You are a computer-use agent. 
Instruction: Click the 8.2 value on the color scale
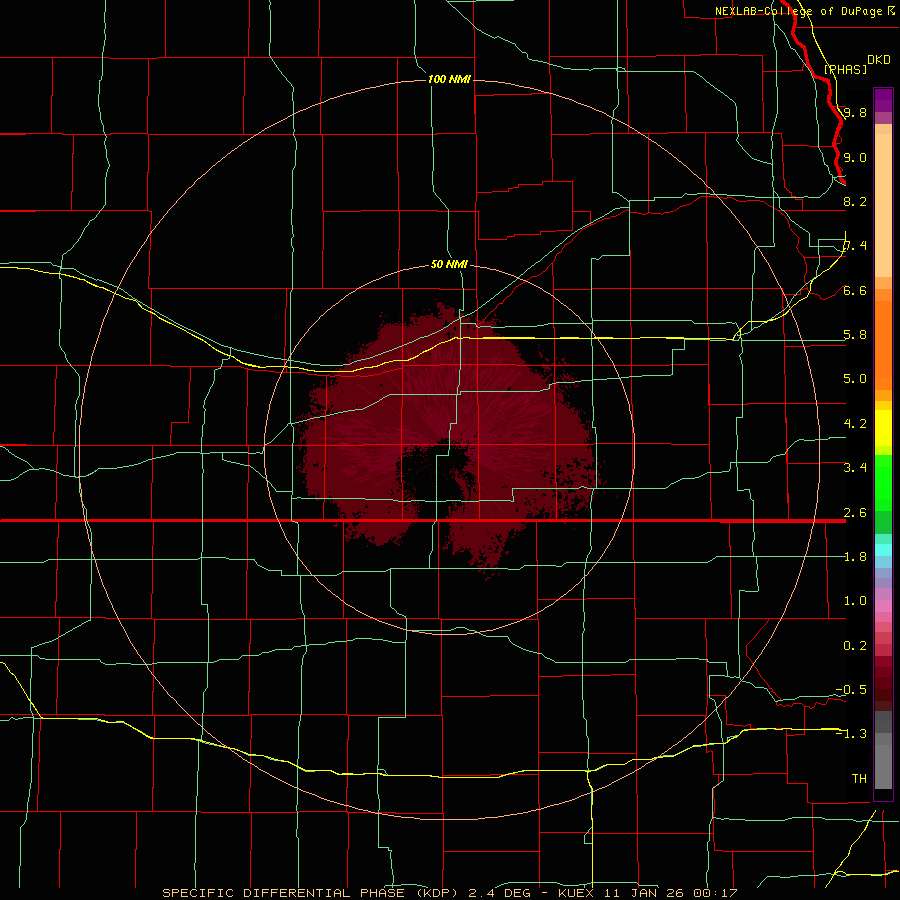click(x=855, y=201)
